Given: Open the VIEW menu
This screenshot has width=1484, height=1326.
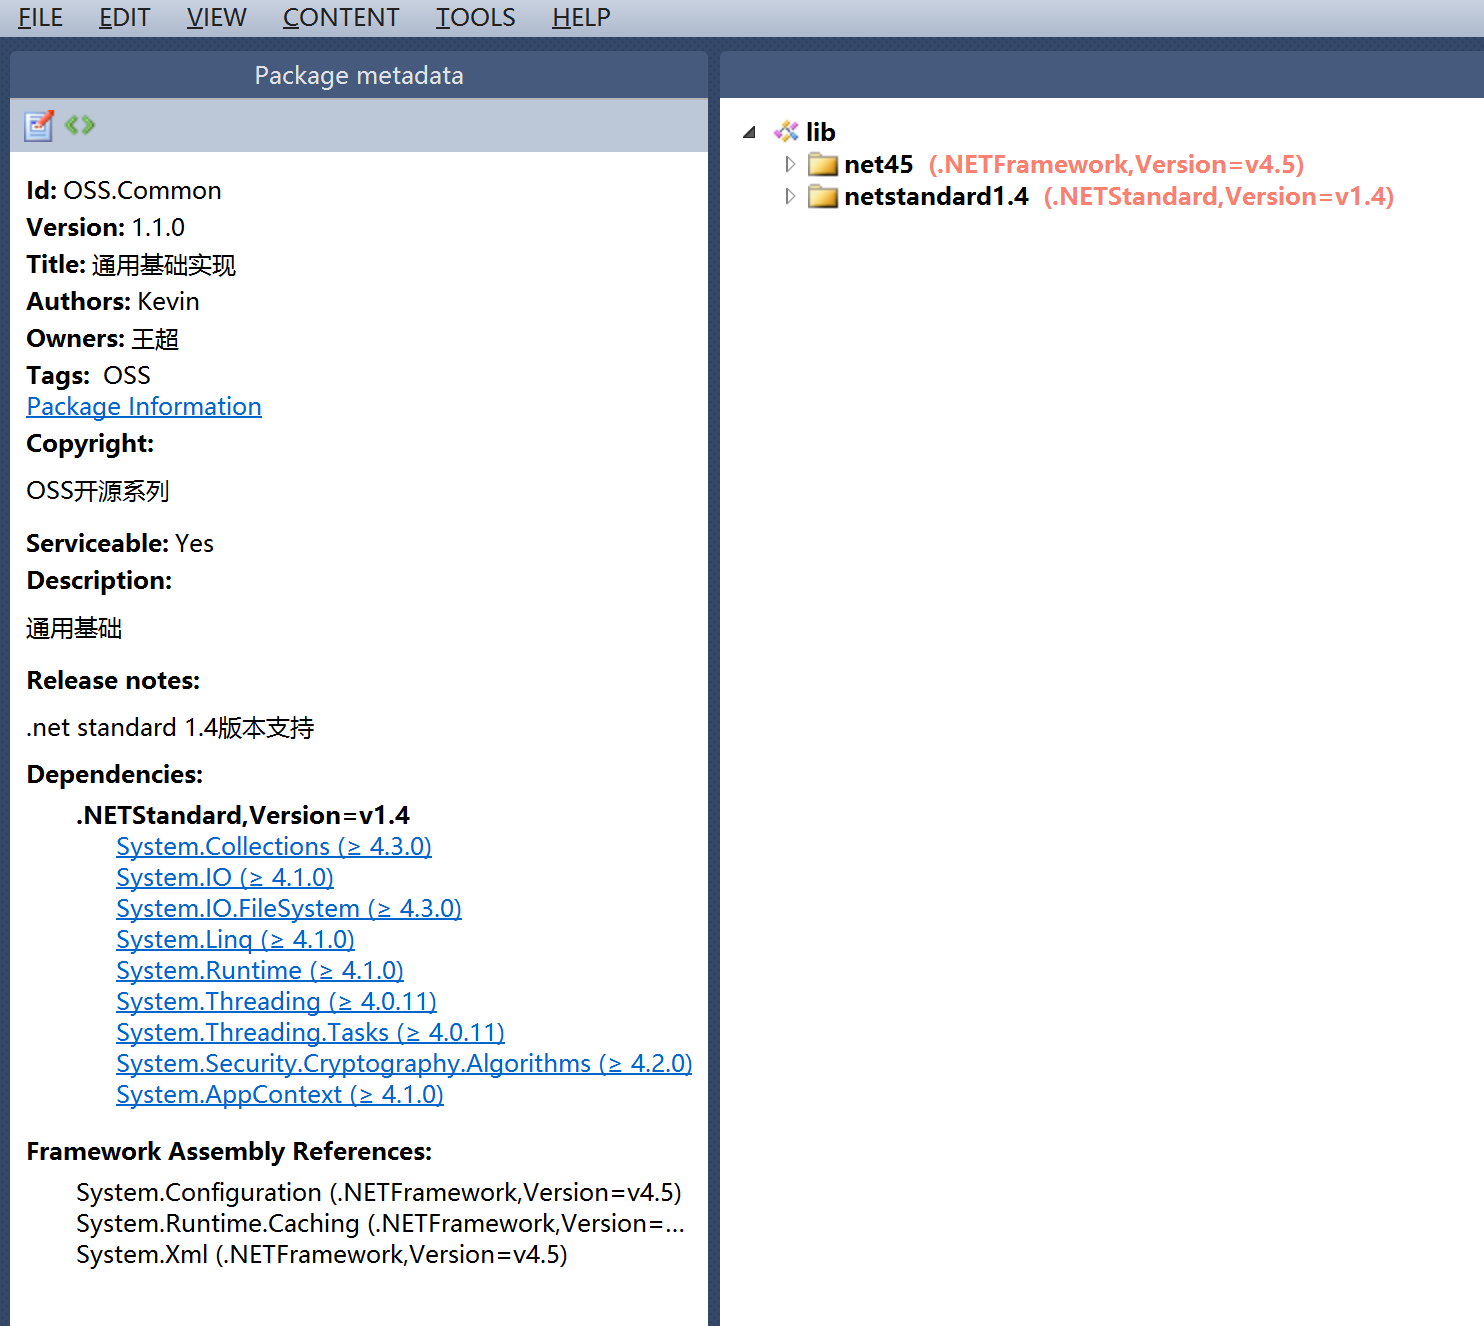Looking at the screenshot, I should click(x=216, y=18).
